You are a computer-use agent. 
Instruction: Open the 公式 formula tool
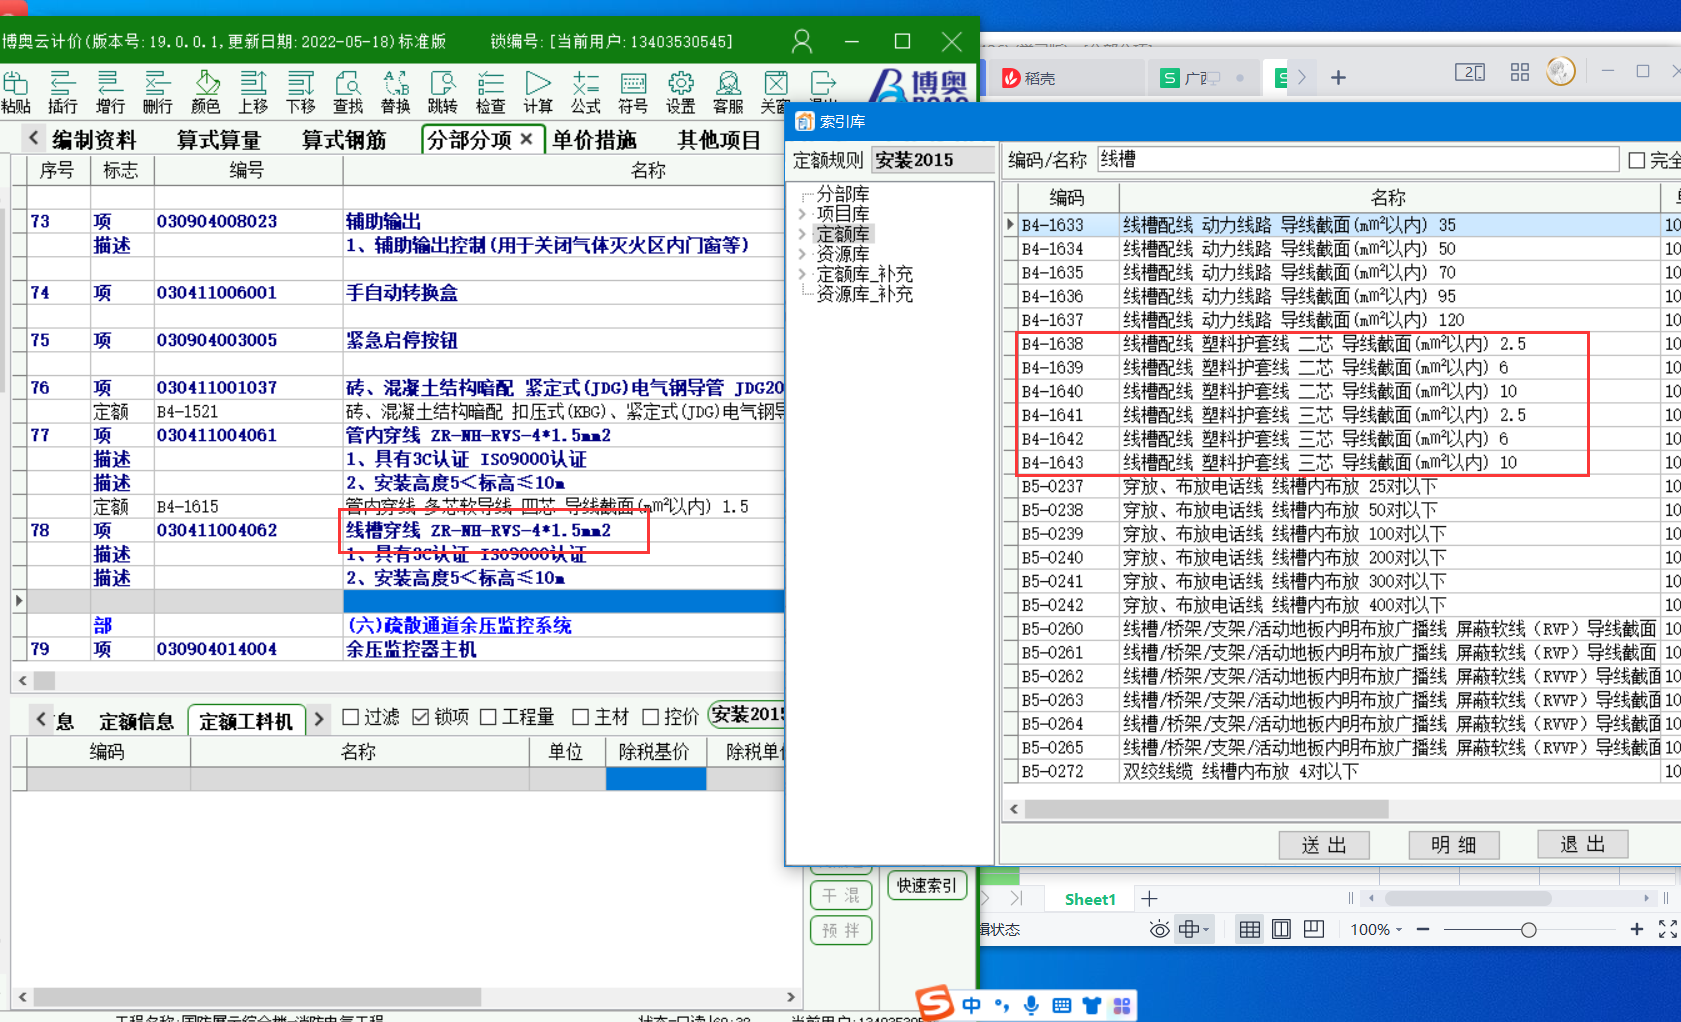(586, 92)
